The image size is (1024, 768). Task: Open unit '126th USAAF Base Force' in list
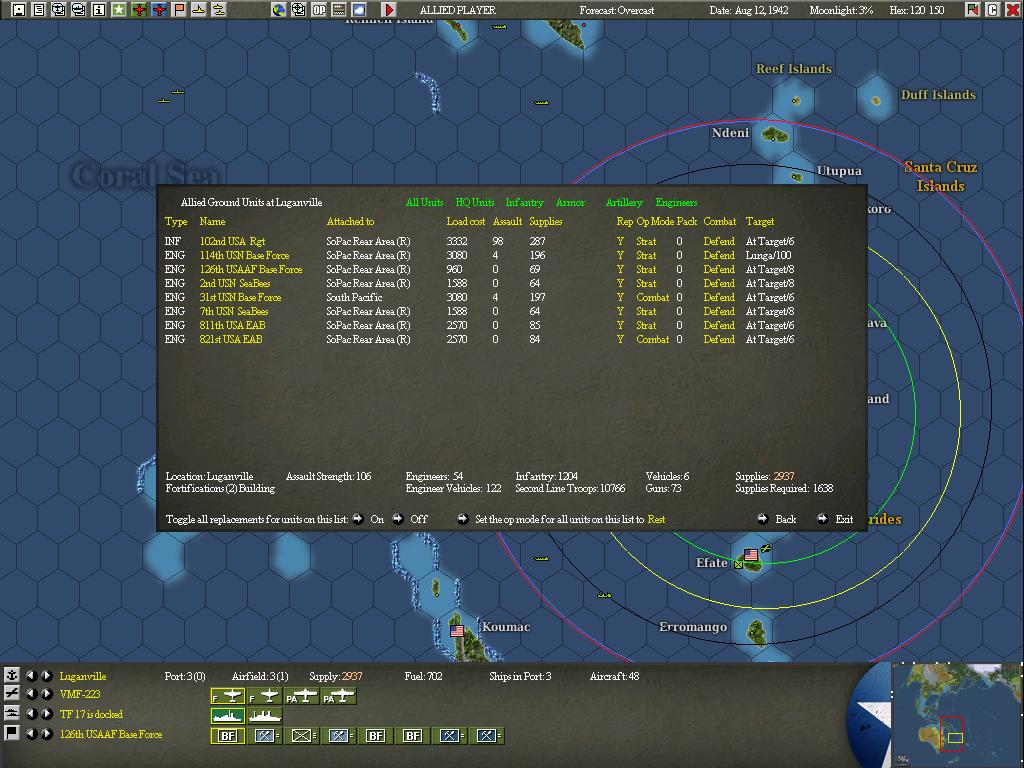point(251,269)
